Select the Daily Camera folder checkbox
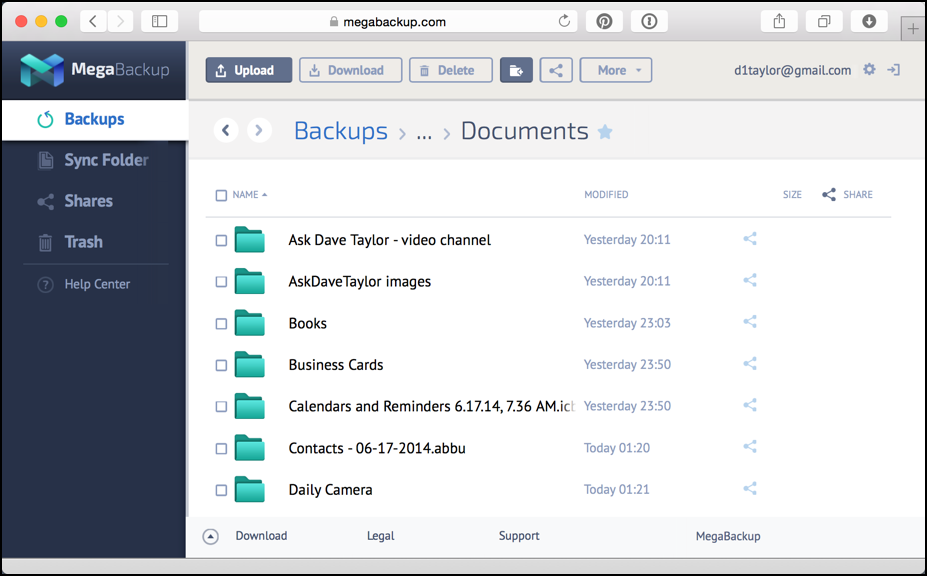 point(221,489)
